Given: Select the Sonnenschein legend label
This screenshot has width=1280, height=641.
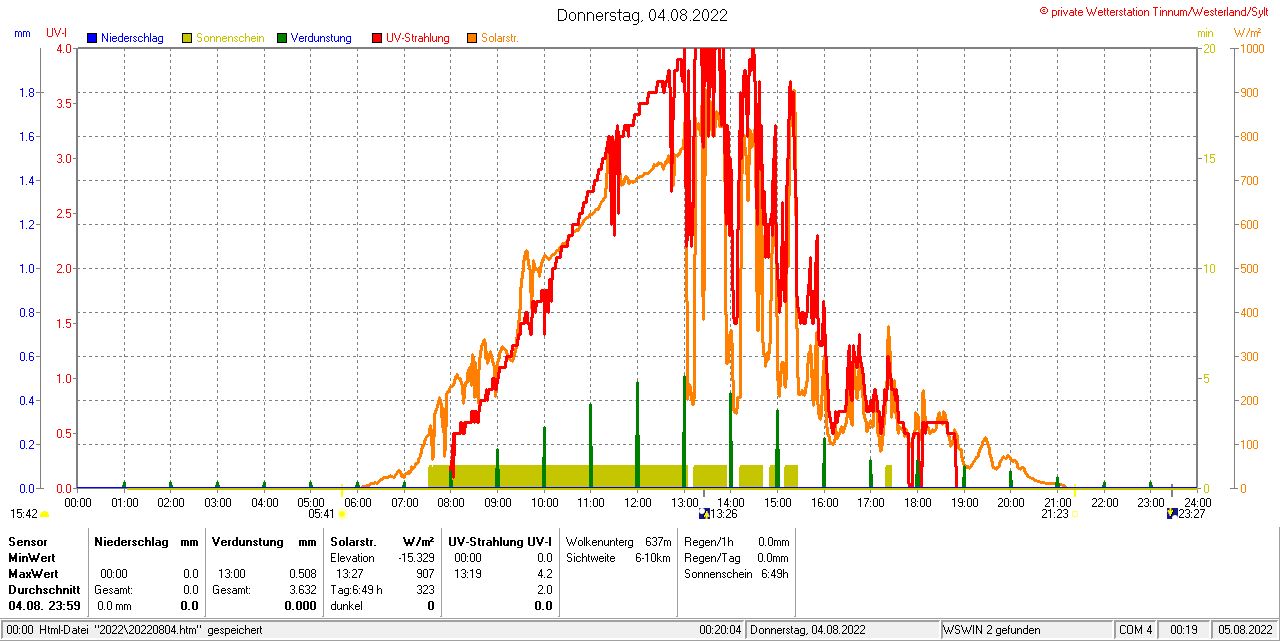Looking at the screenshot, I should (230, 38).
